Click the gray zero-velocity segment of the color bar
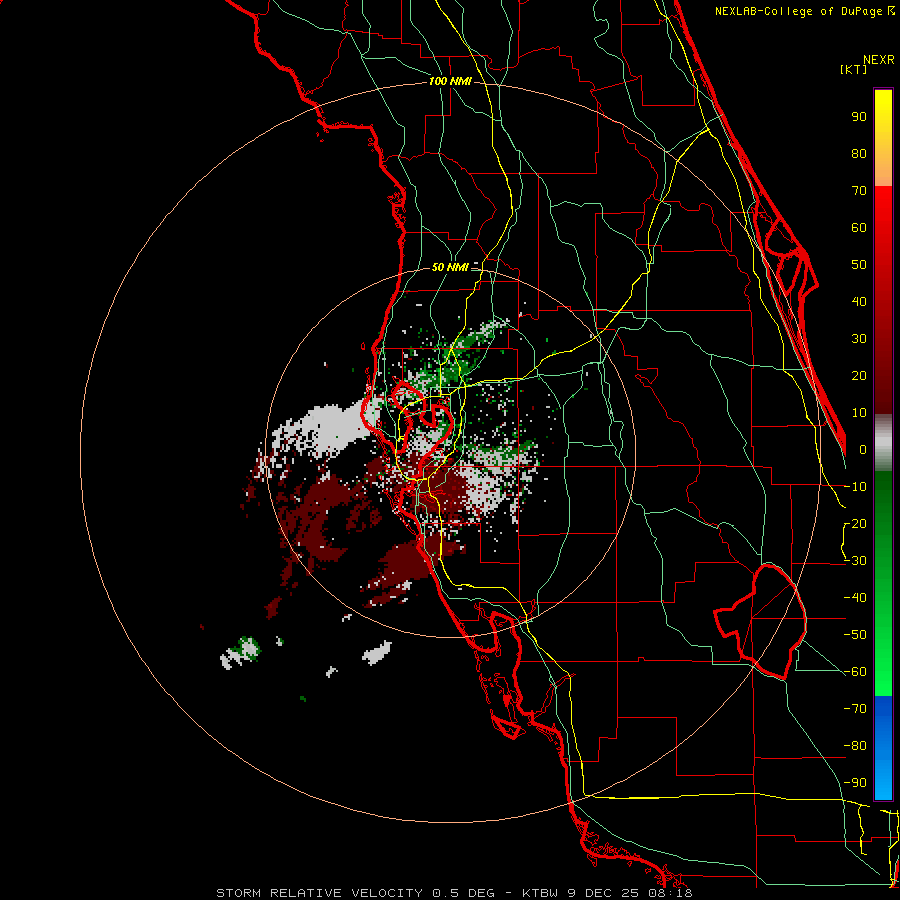This screenshot has height=900, width=900. coord(883,443)
